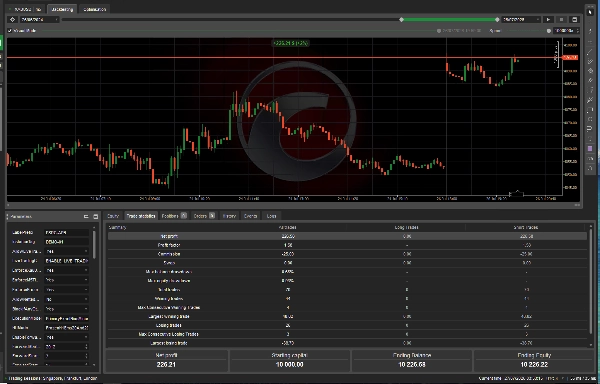Viewport: 600px width, 384px height.
Task: Open the Log tab
Action: pos(271,216)
